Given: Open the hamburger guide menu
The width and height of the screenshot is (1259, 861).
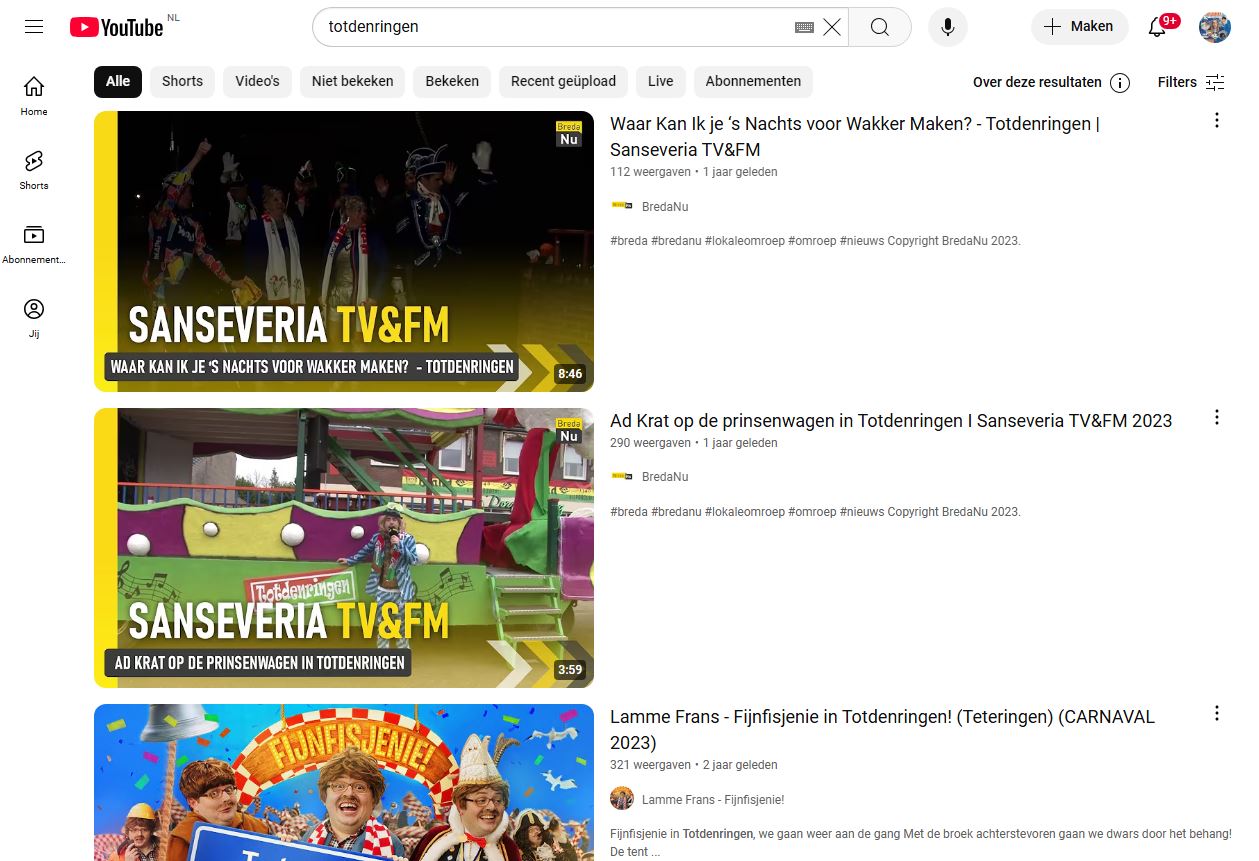Looking at the screenshot, I should pos(34,27).
